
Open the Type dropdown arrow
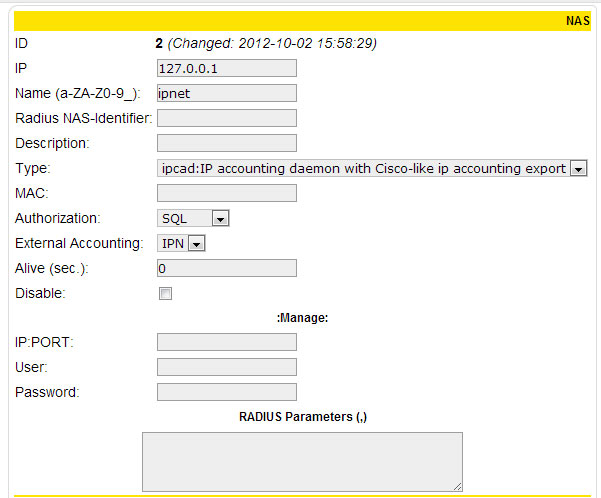point(578,168)
